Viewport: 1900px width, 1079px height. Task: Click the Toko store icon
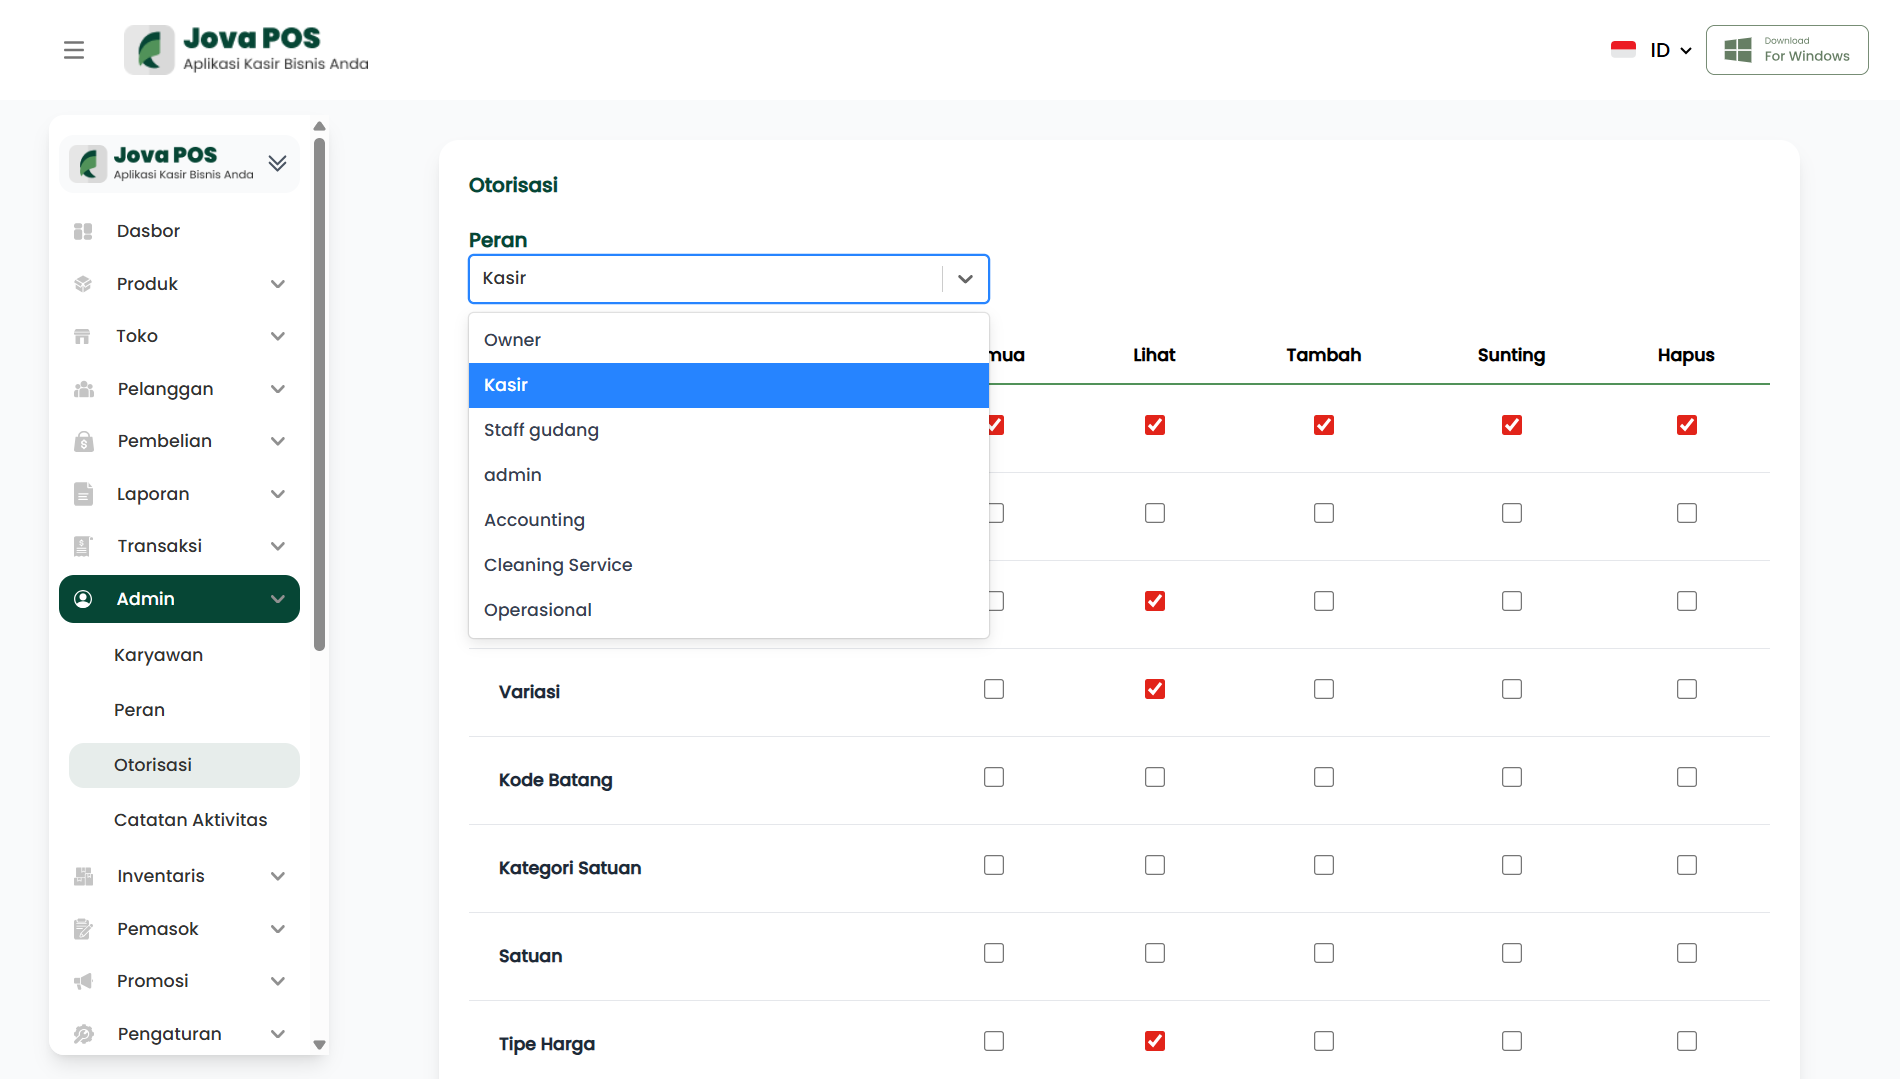coord(83,336)
